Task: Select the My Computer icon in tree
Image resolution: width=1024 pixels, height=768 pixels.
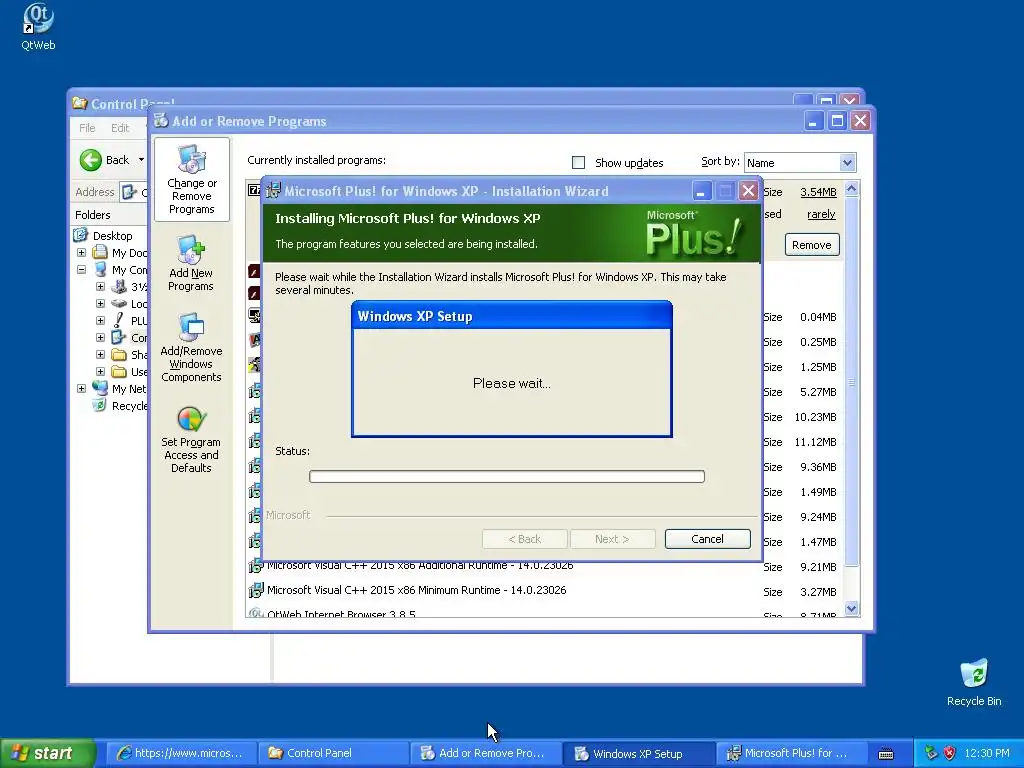Action: coord(100,269)
